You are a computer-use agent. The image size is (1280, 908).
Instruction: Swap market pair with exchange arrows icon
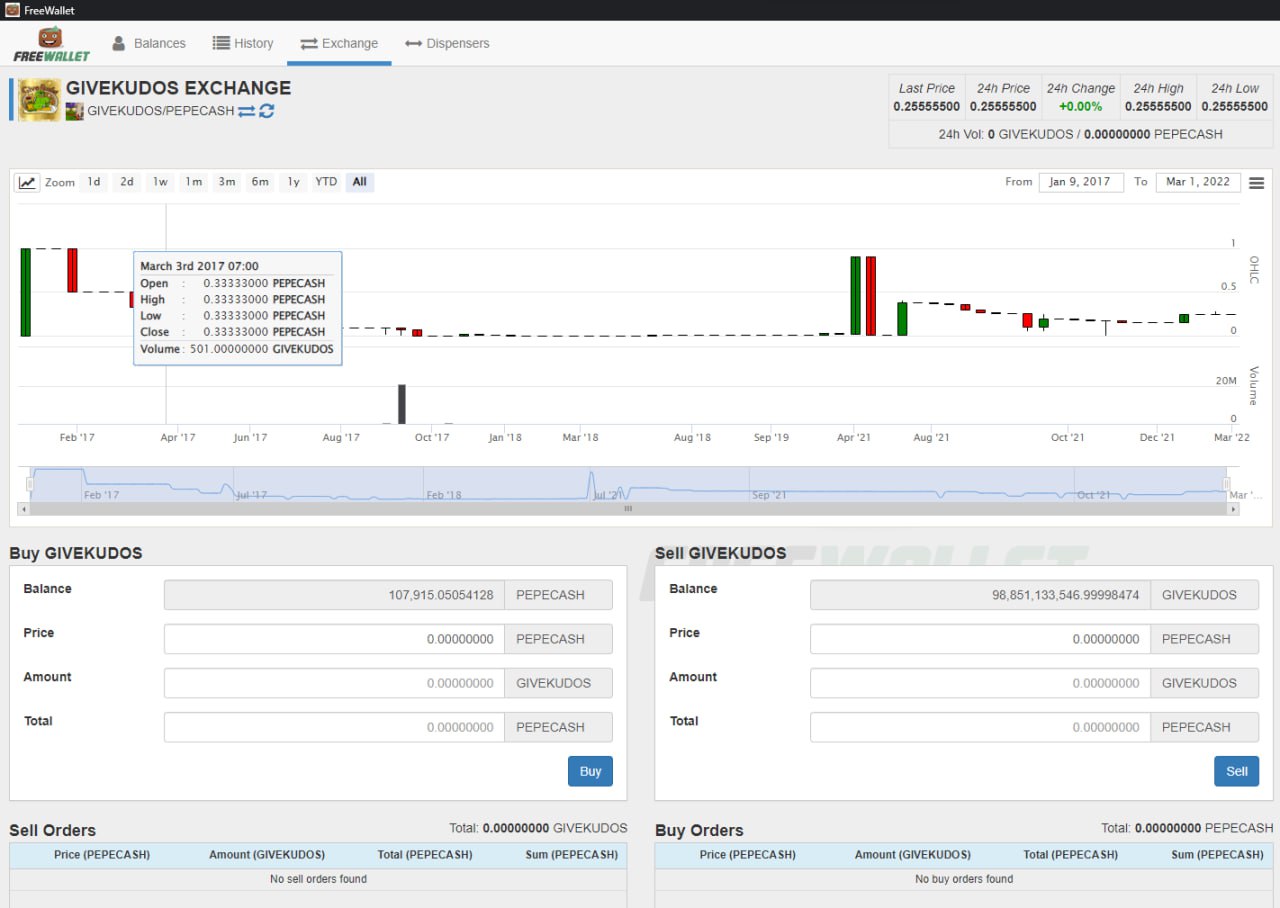247,111
